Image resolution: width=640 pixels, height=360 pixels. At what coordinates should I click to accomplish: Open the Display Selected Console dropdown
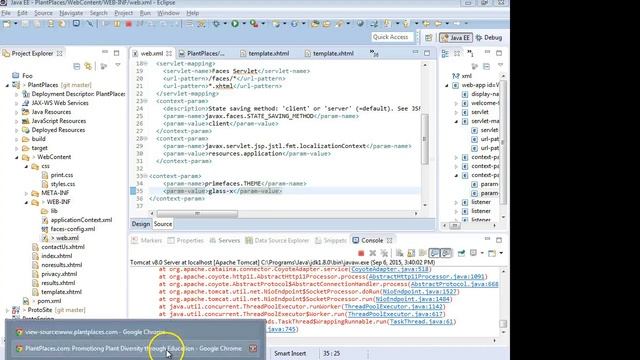[x=482, y=253]
